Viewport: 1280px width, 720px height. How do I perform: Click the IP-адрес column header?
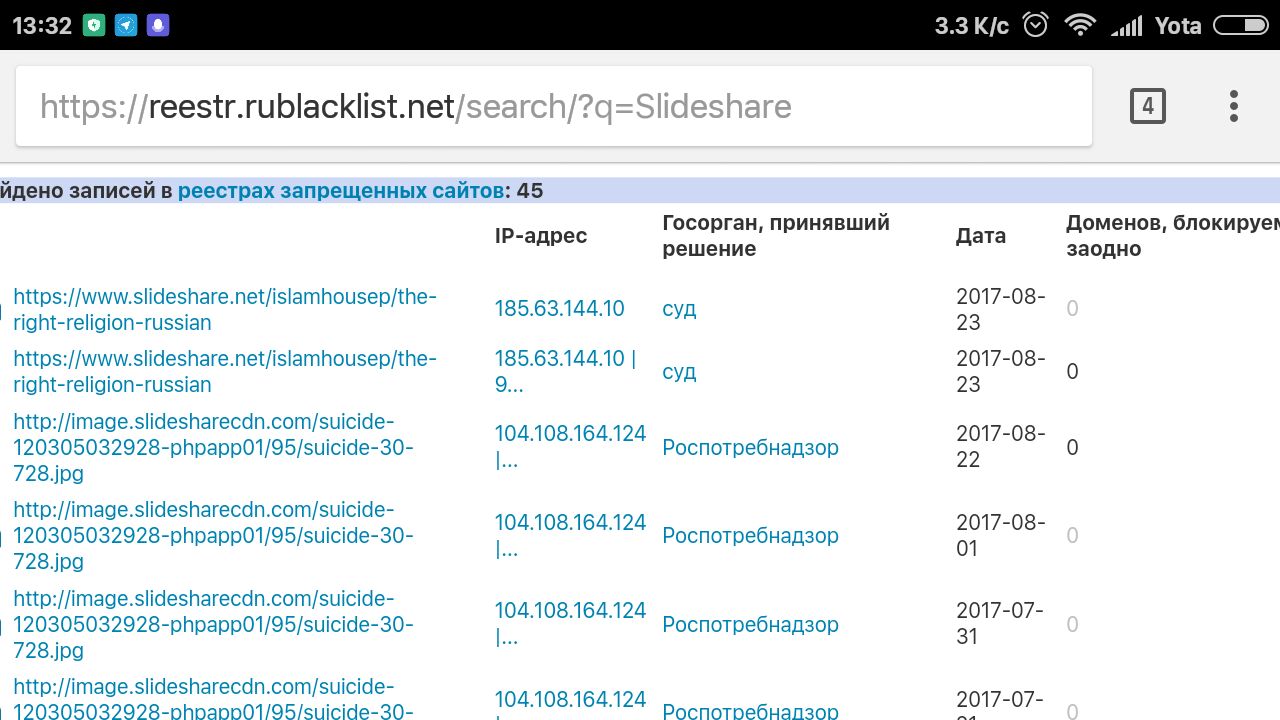541,236
